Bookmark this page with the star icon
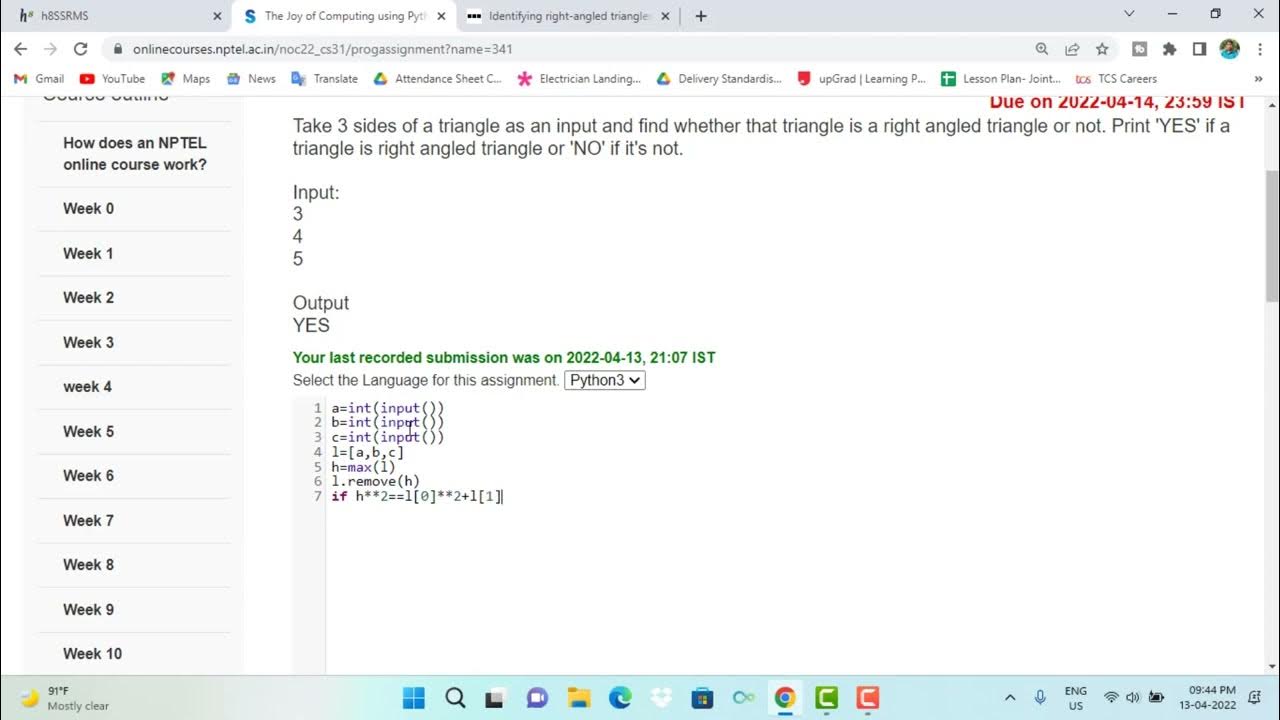The width and height of the screenshot is (1280, 720). click(x=1102, y=49)
